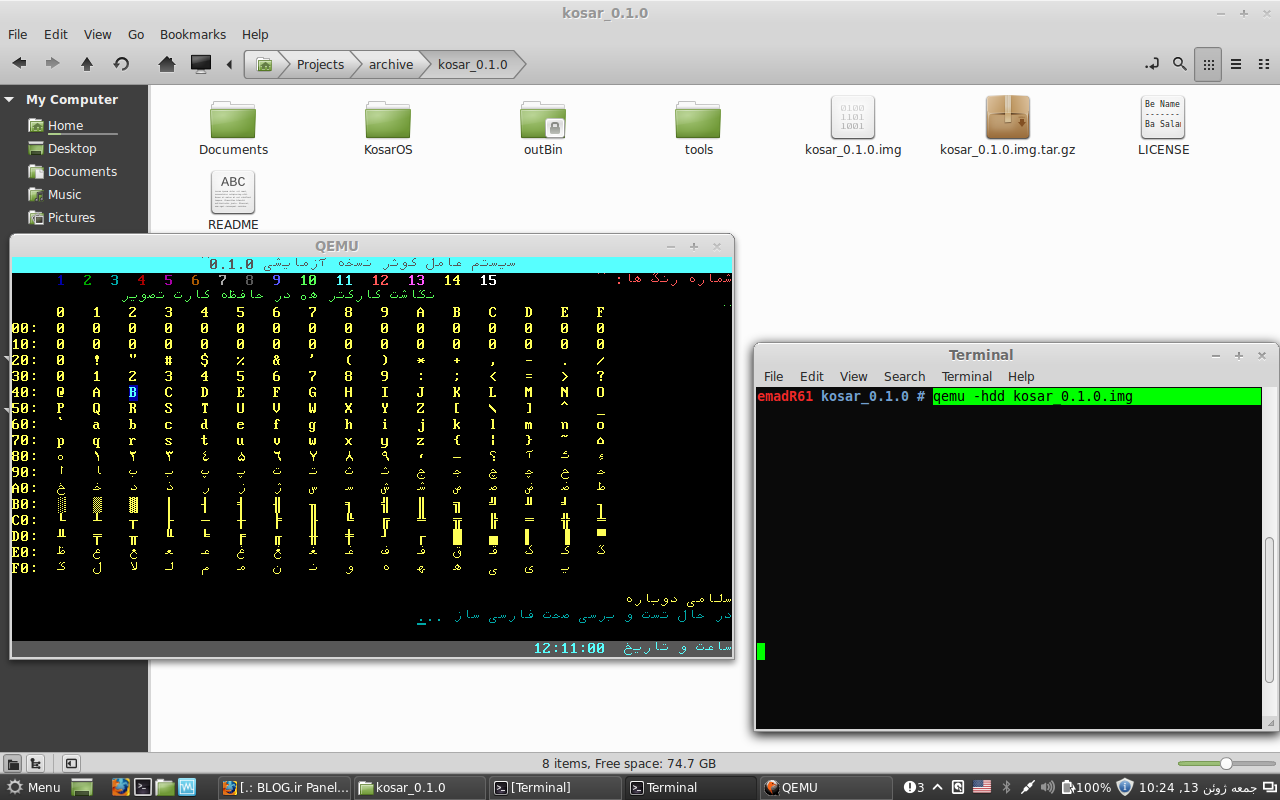Viewport: 1280px width, 800px height.
Task: Expand hidden system tray icons arrow
Action: point(938,787)
